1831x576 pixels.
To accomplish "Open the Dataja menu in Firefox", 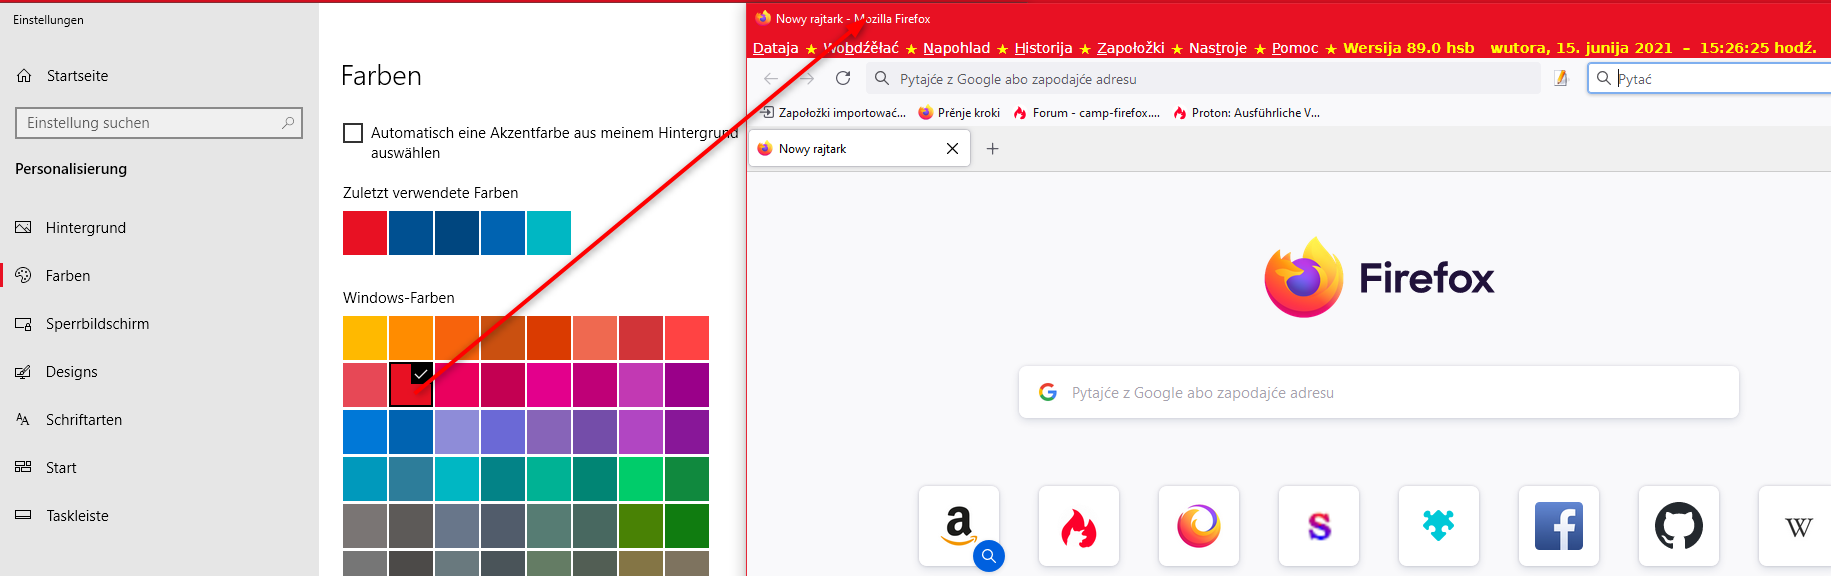I will click(775, 48).
